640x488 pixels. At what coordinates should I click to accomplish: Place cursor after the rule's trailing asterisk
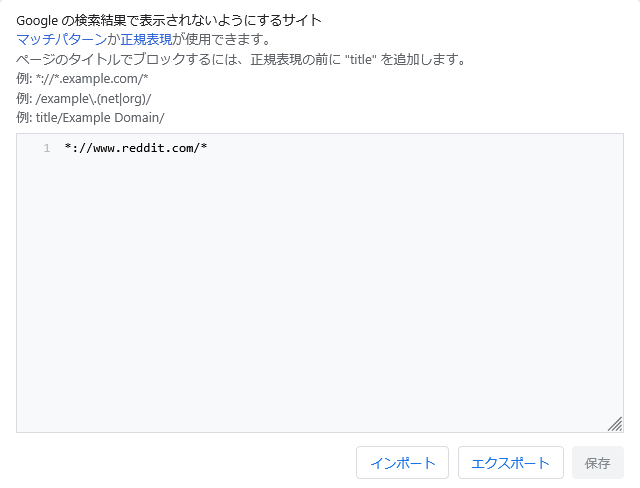207,148
